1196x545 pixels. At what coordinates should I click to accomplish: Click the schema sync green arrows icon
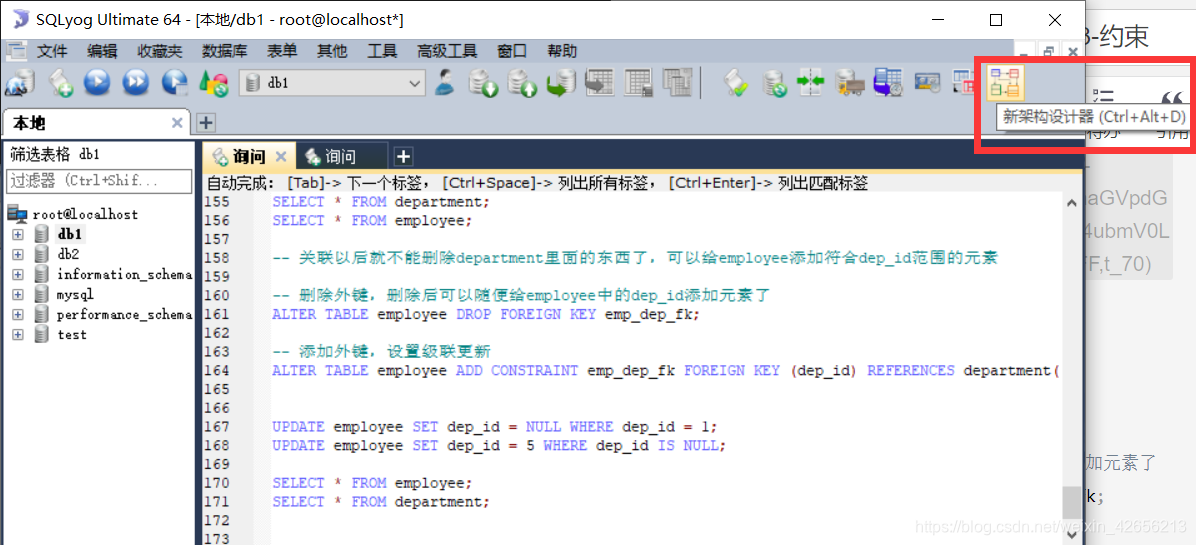pos(812,82)
